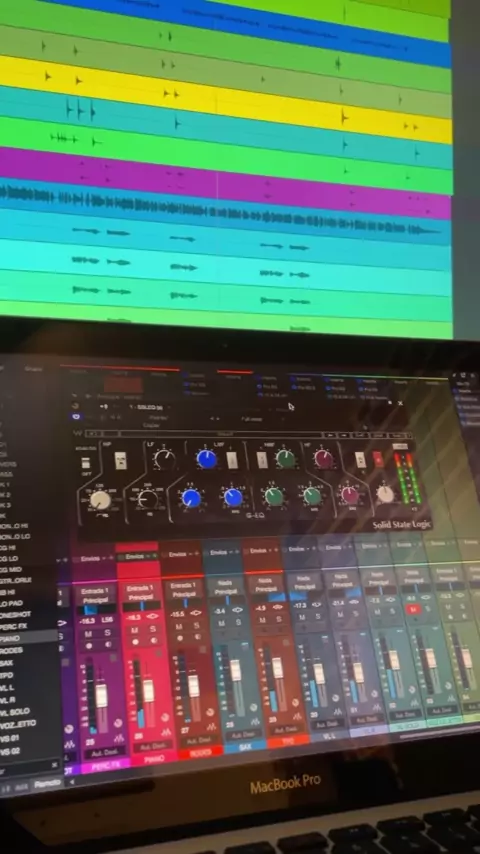480x854 pixels.
Task: Toggle the red EQ switch beside level meter
Action: (378, 459)
